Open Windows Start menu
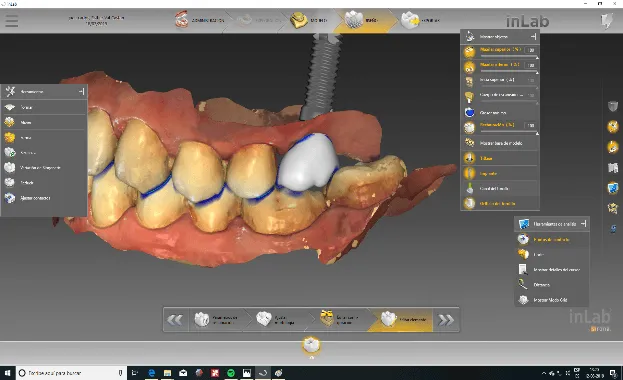The width and height of the screenshot is (623, 380). coord(8,373)
